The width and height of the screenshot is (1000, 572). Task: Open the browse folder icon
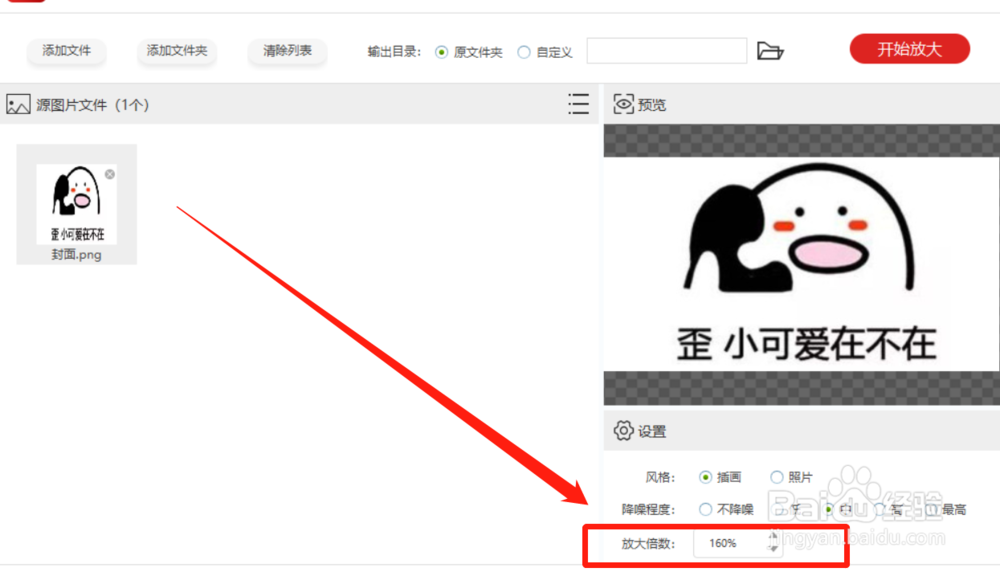coord(770,51)
